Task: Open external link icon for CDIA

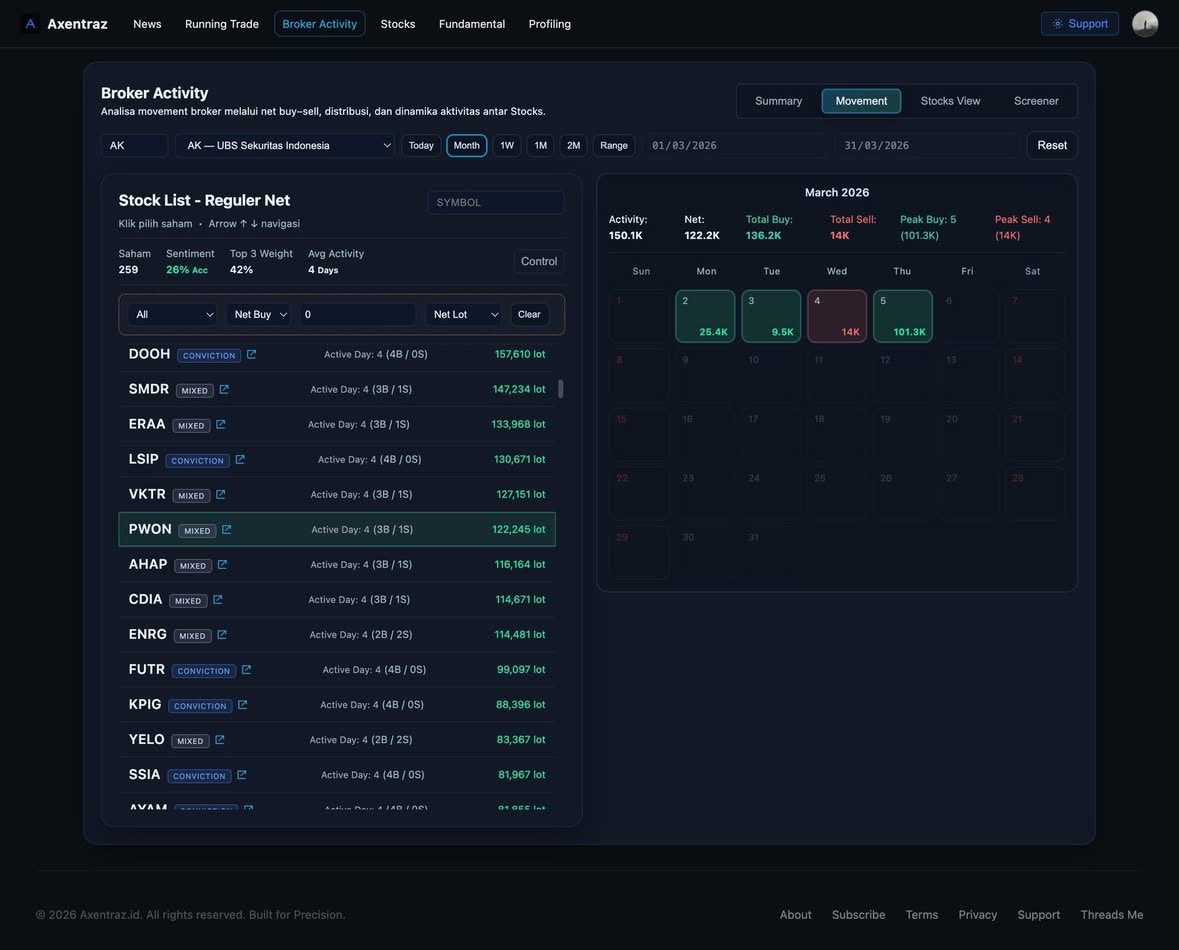Action: 217,599
